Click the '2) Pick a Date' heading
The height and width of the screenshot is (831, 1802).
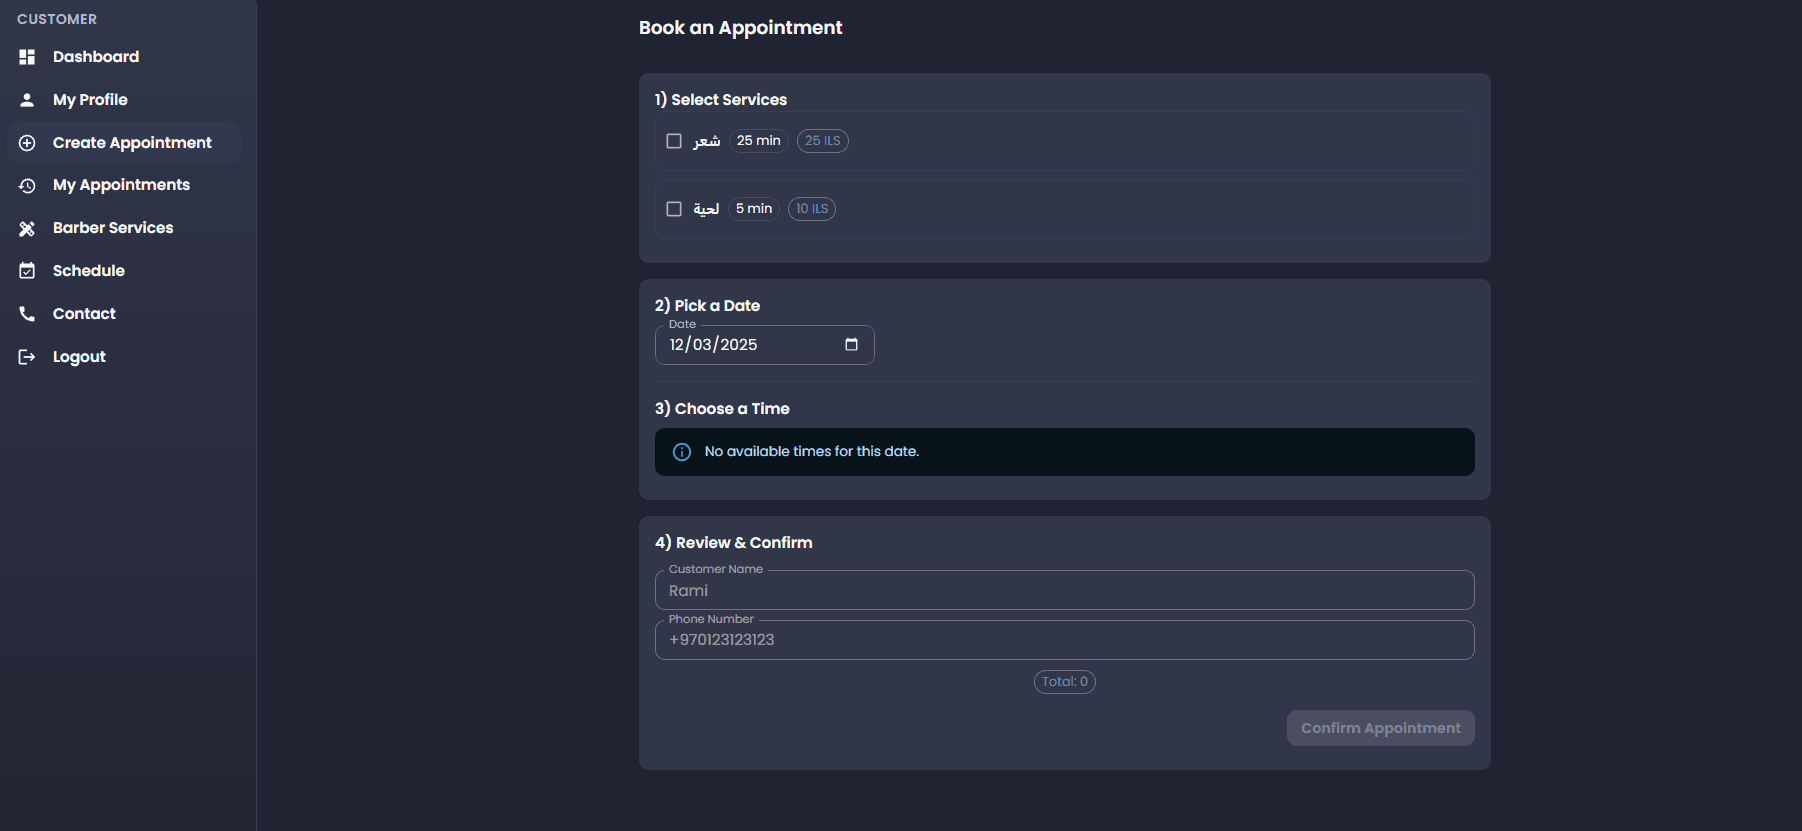click(708, 306)
